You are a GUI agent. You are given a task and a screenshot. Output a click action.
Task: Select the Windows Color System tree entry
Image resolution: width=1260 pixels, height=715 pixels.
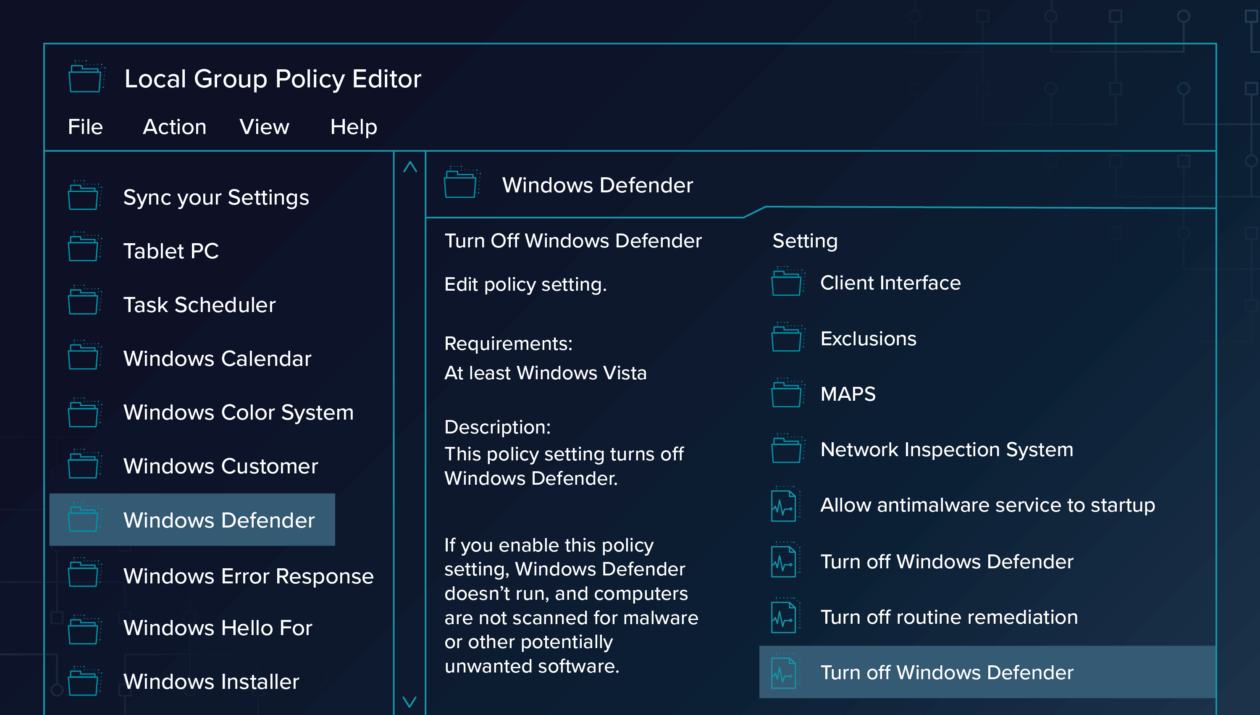238,412
